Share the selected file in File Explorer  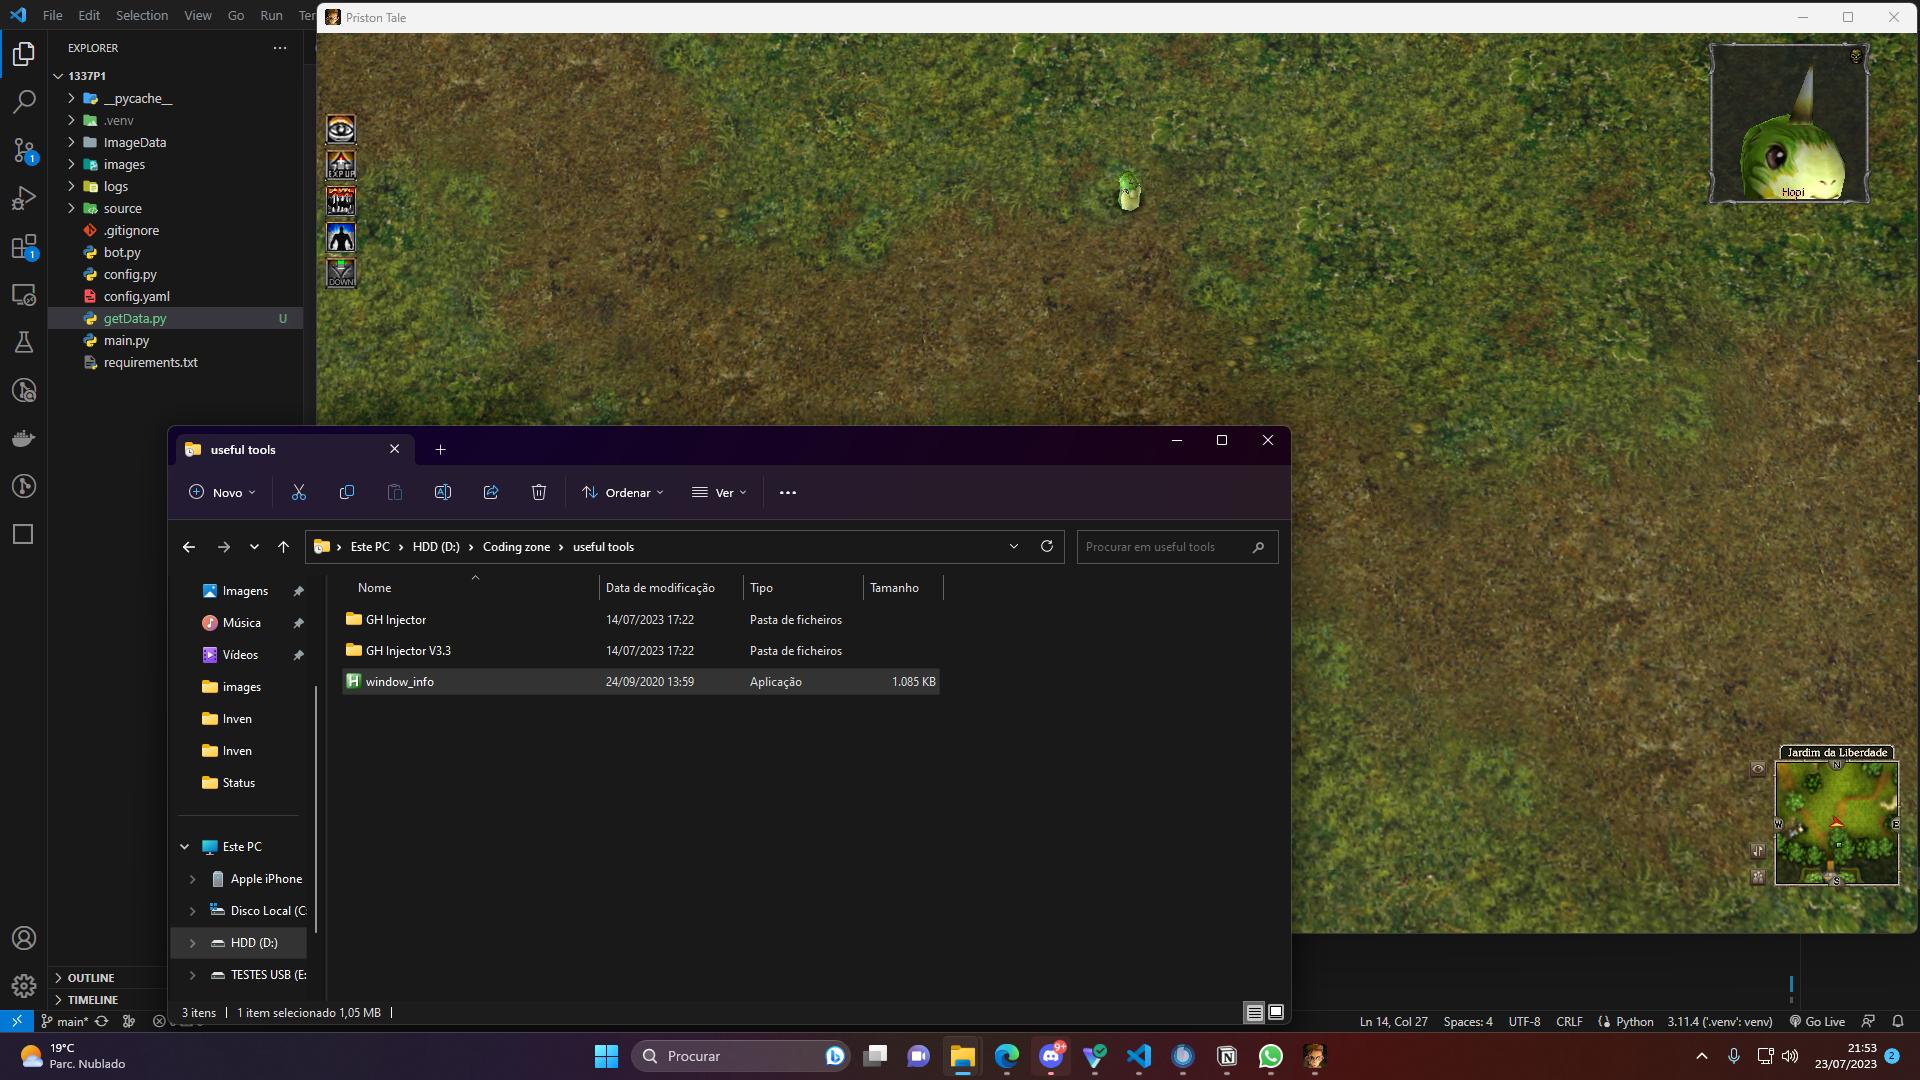click(x=491, y=492)
